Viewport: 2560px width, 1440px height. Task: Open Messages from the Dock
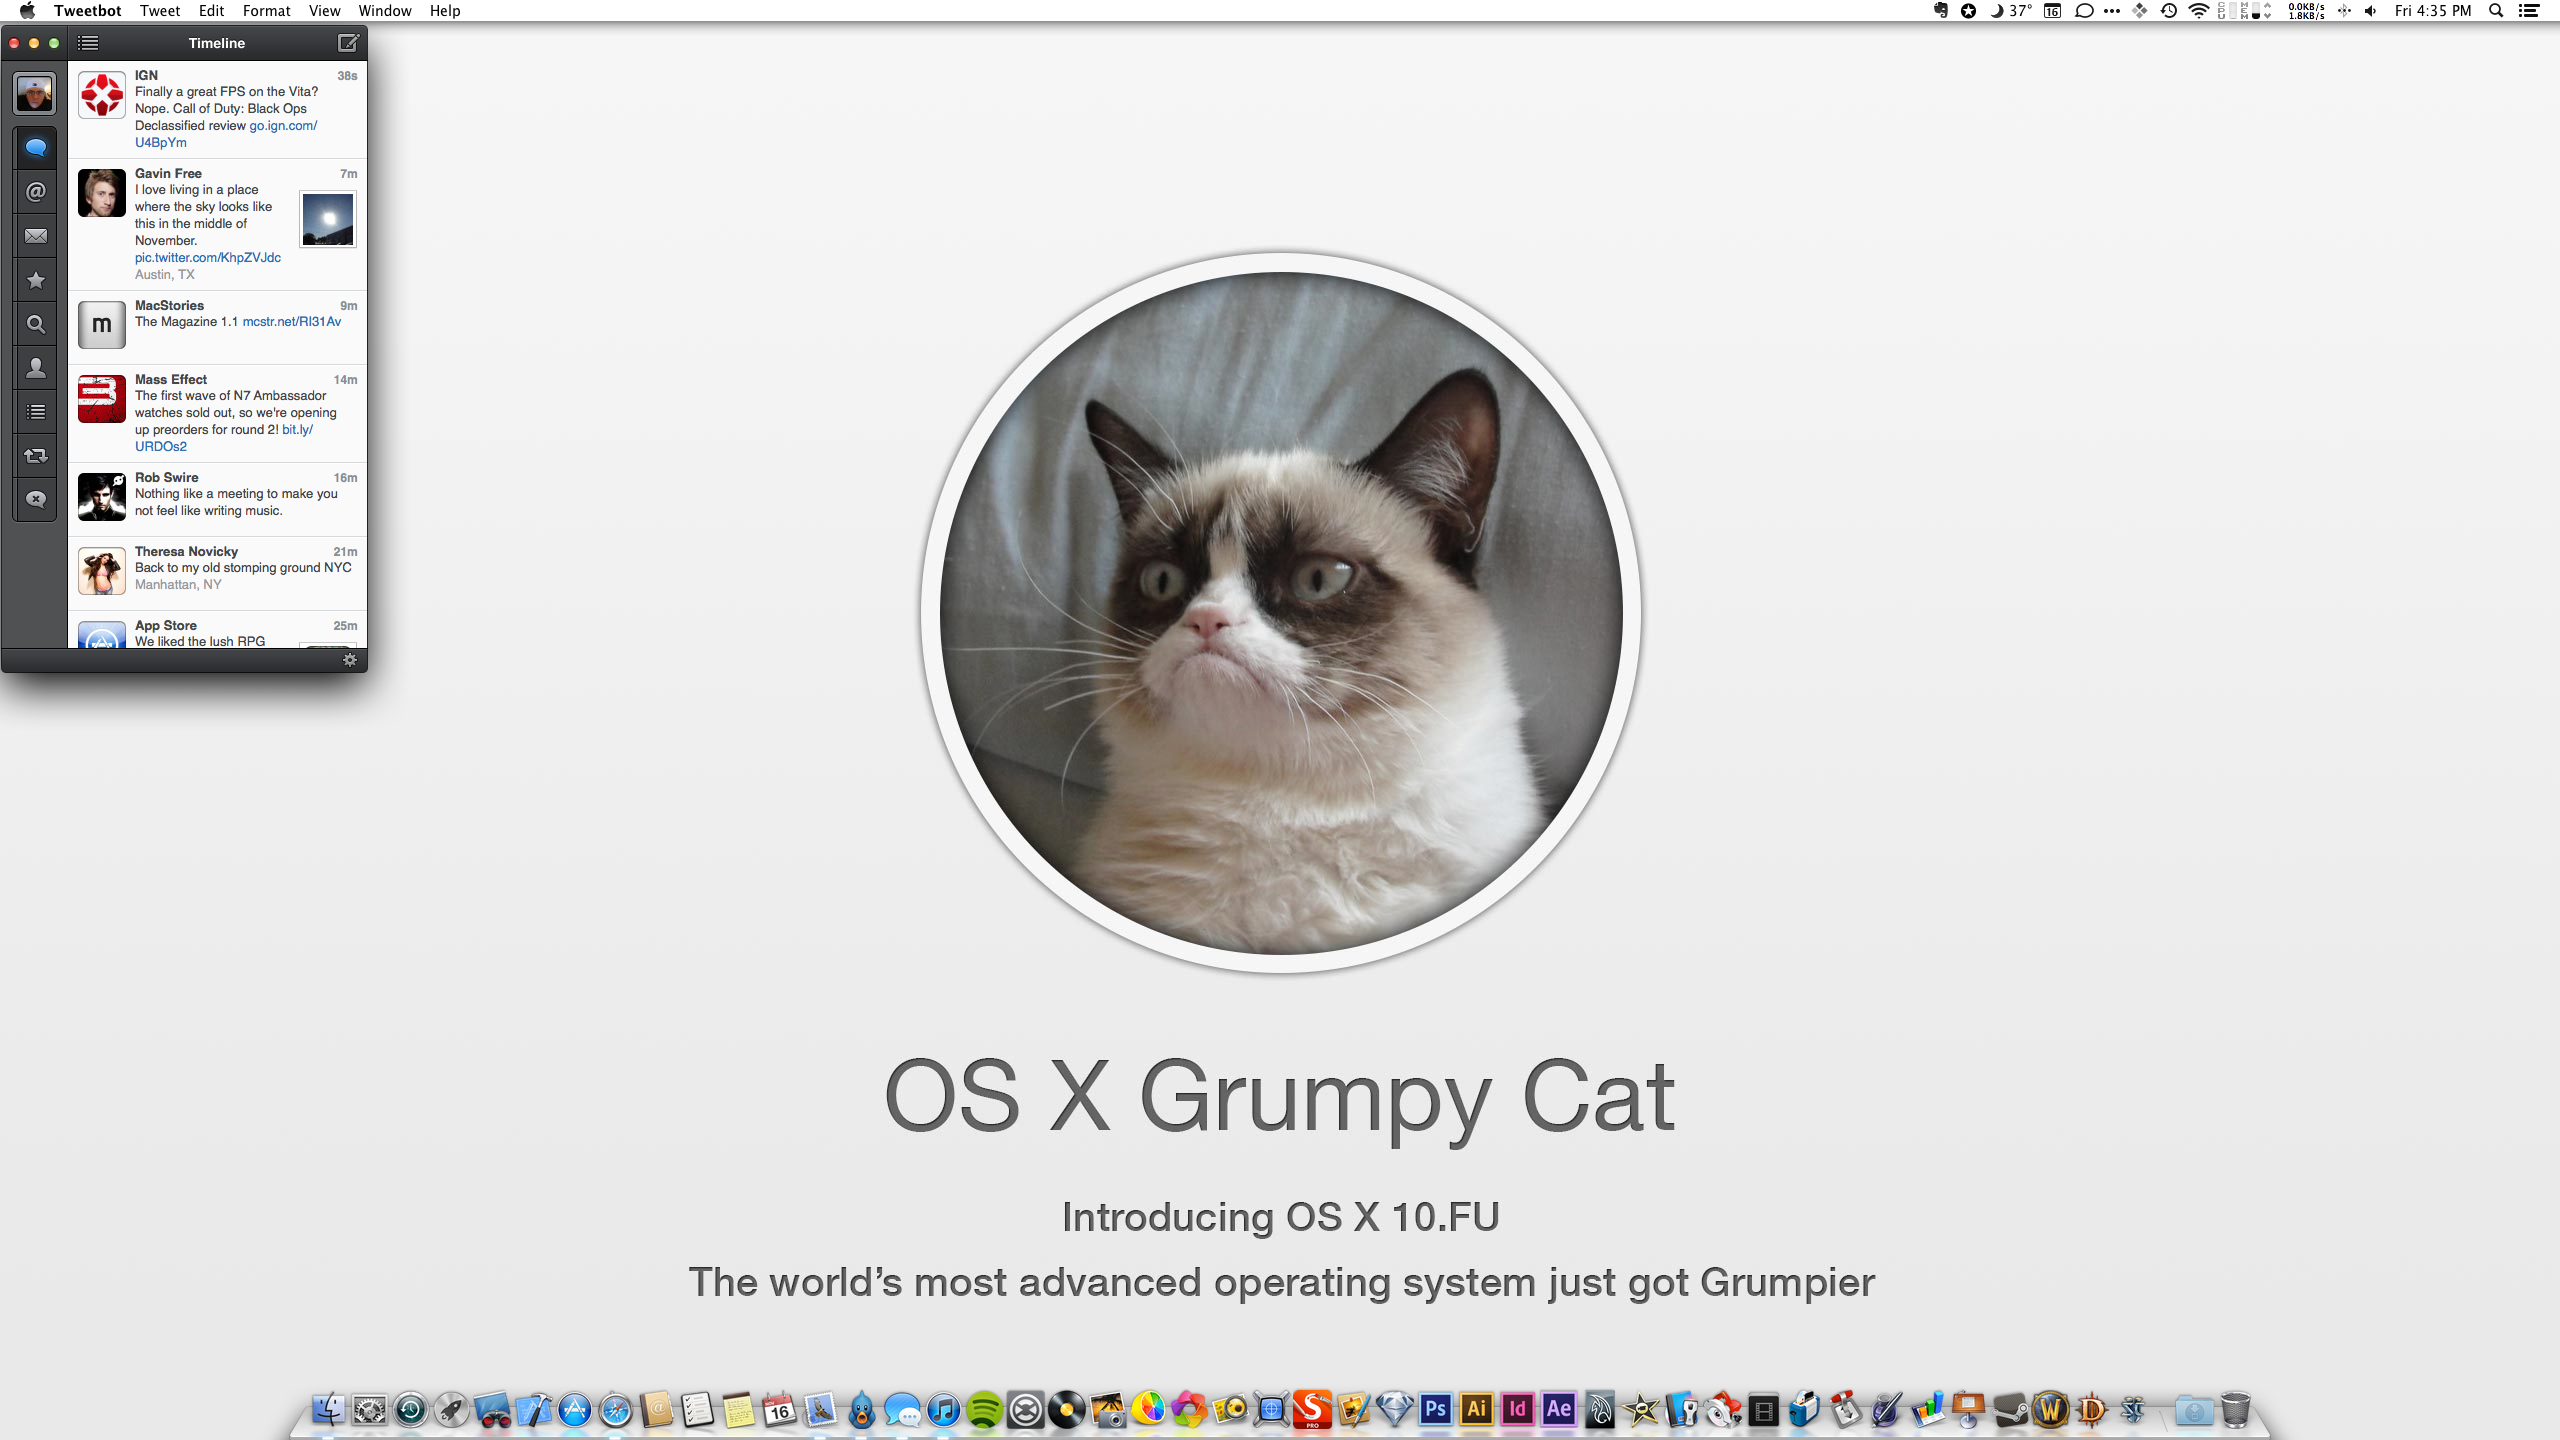[x=902, y=1410]
